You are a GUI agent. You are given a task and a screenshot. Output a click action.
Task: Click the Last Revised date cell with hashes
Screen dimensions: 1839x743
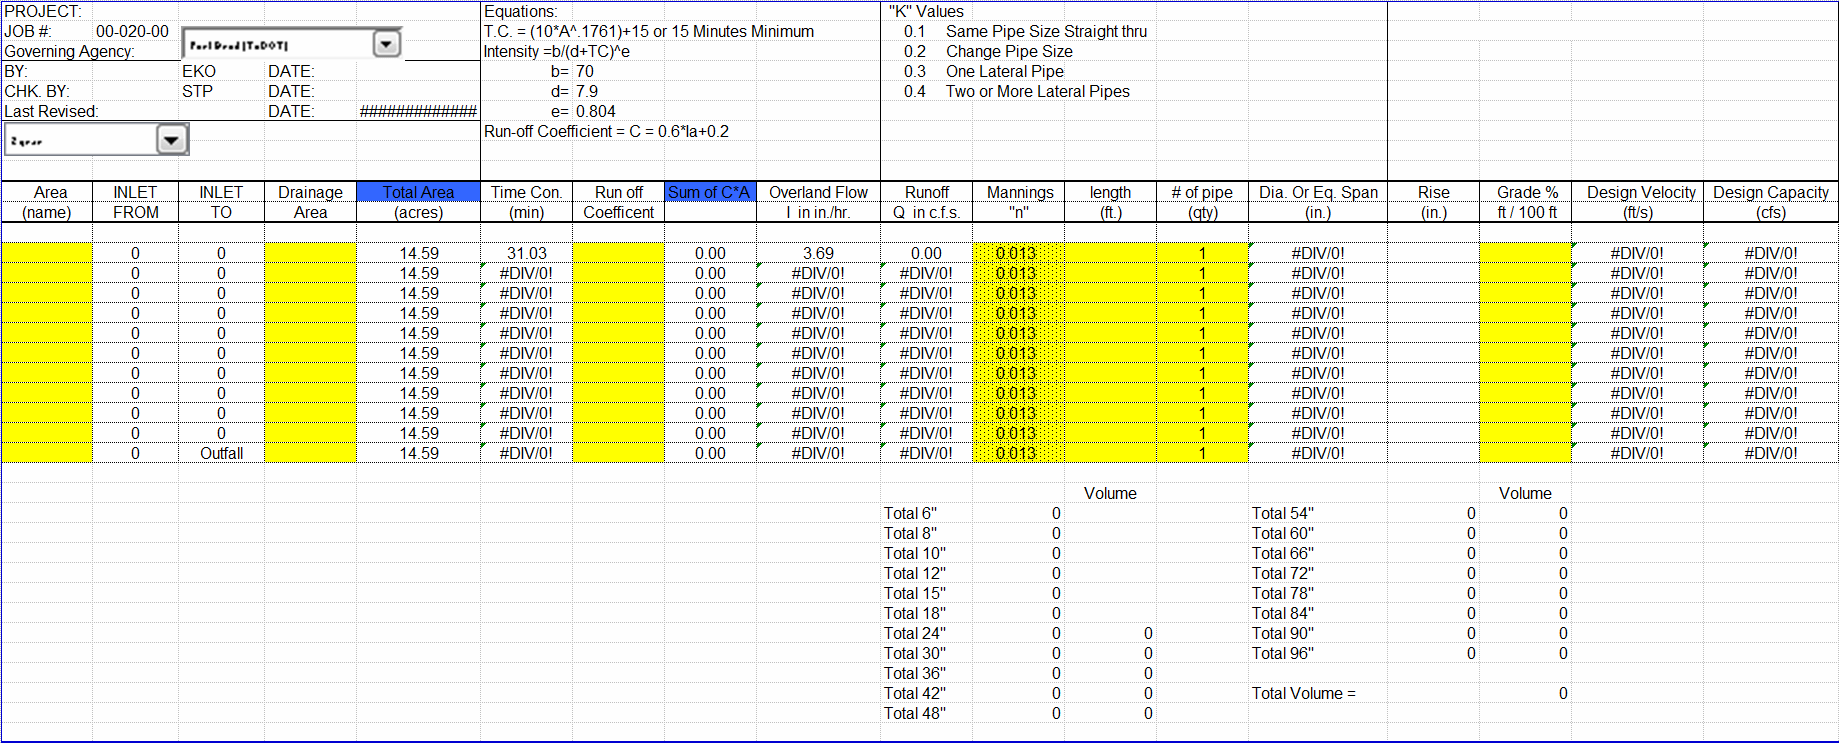[418, 111]
